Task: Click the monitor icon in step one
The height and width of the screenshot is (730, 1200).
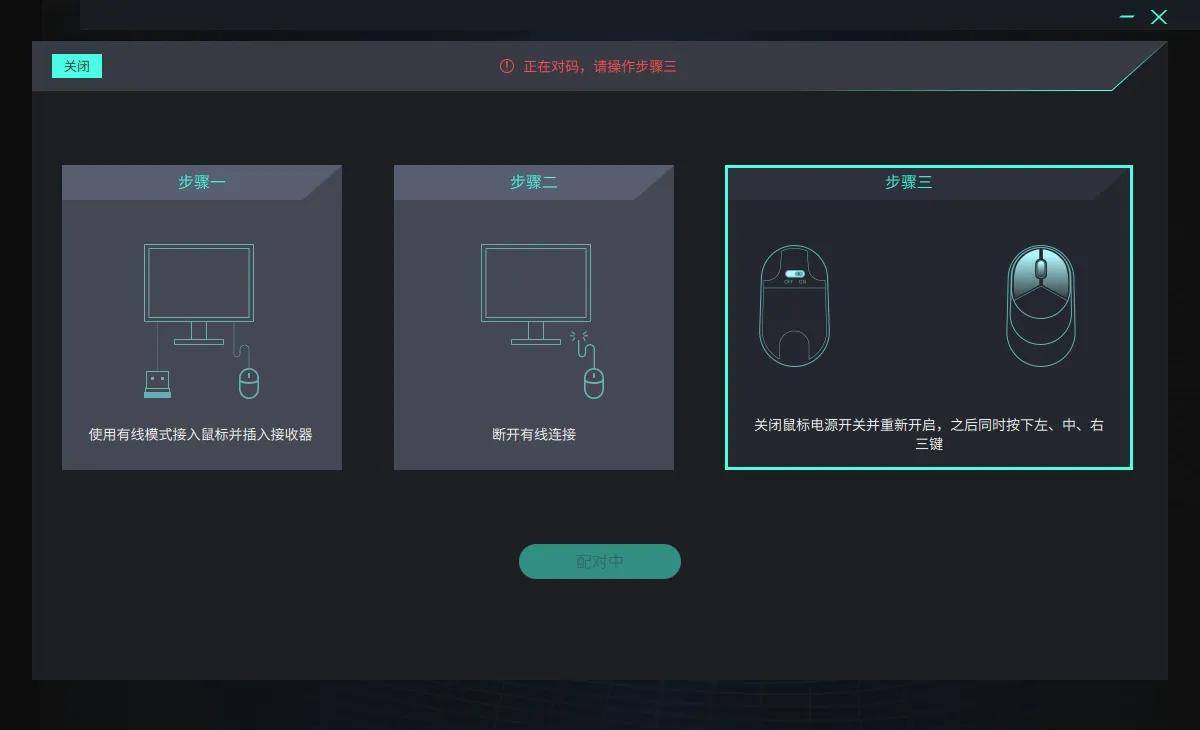Action: 199,294
